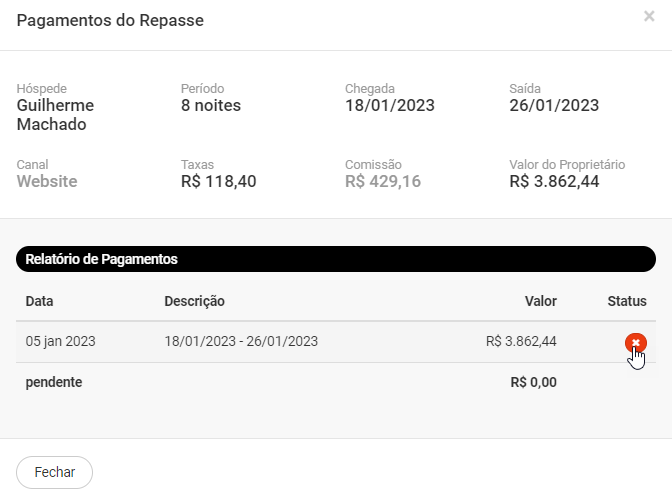Click the Descrição column header
Viewport: 672px width, 502px height.
click(x=195, y=301)
